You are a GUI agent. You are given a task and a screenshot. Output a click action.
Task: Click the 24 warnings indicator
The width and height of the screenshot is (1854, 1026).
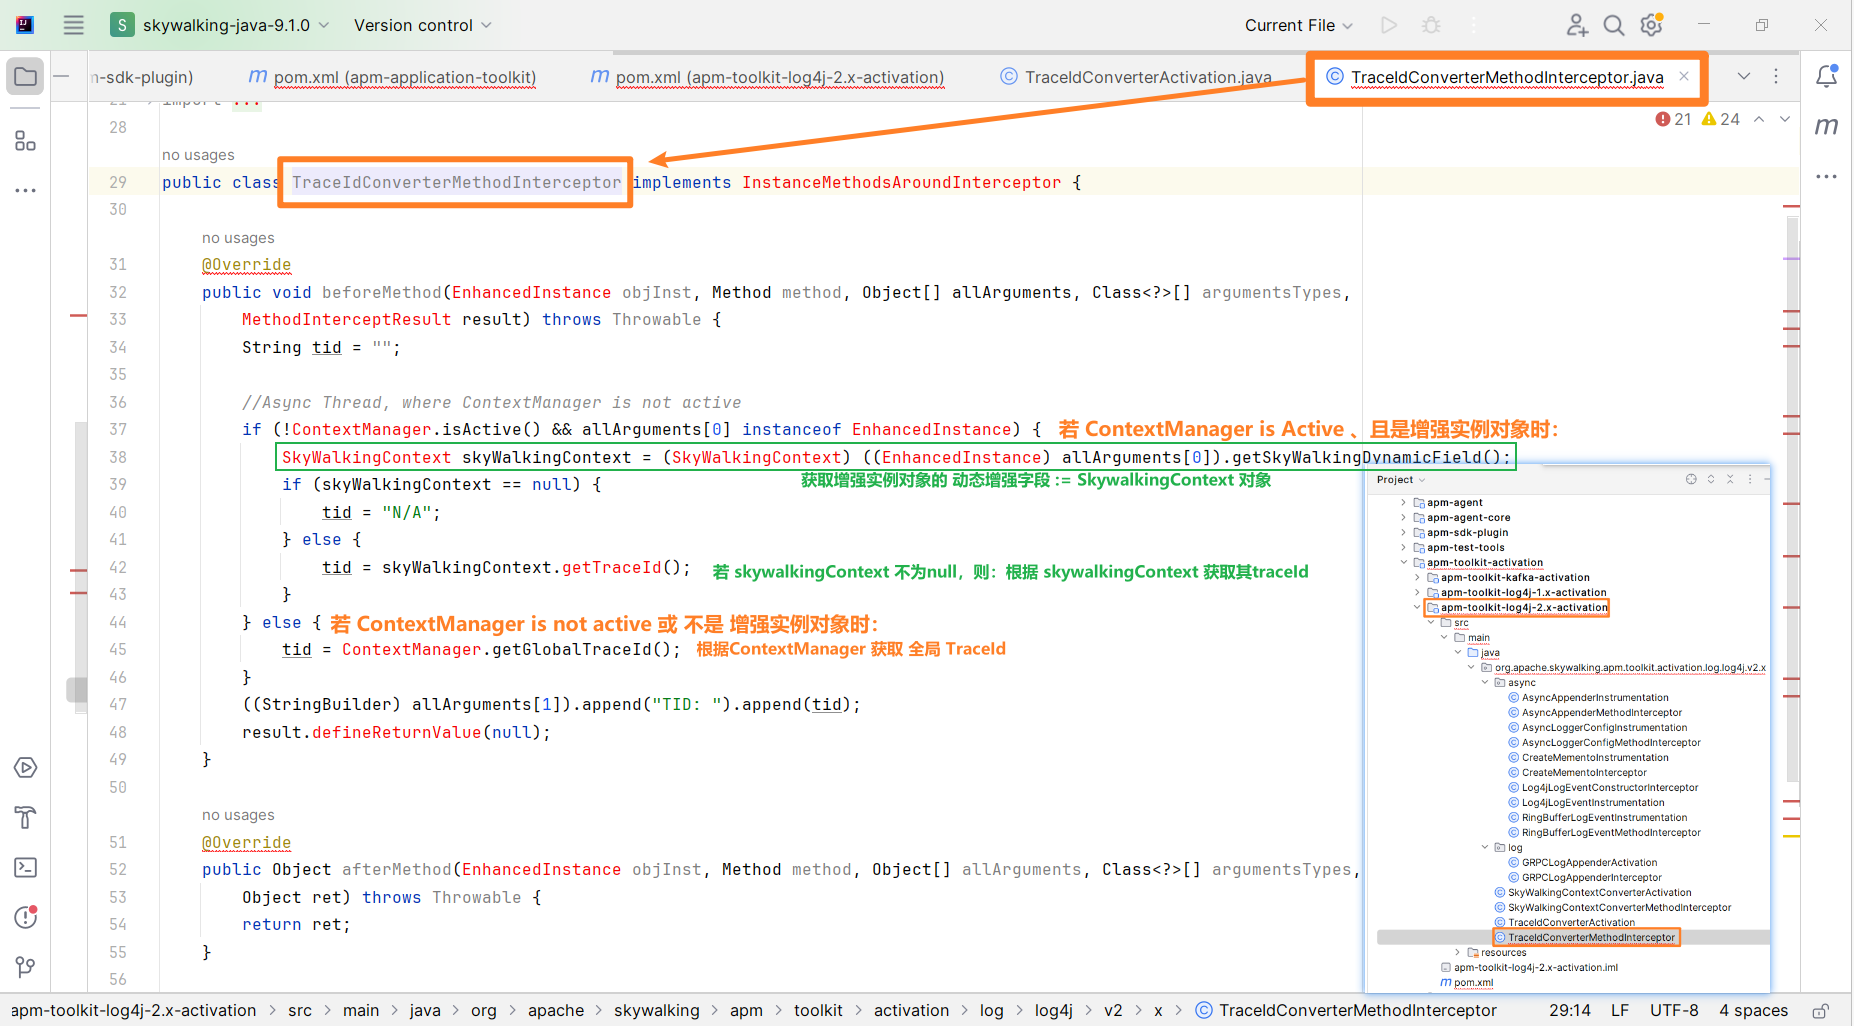pyautogui.click(x=1720, y=119)
